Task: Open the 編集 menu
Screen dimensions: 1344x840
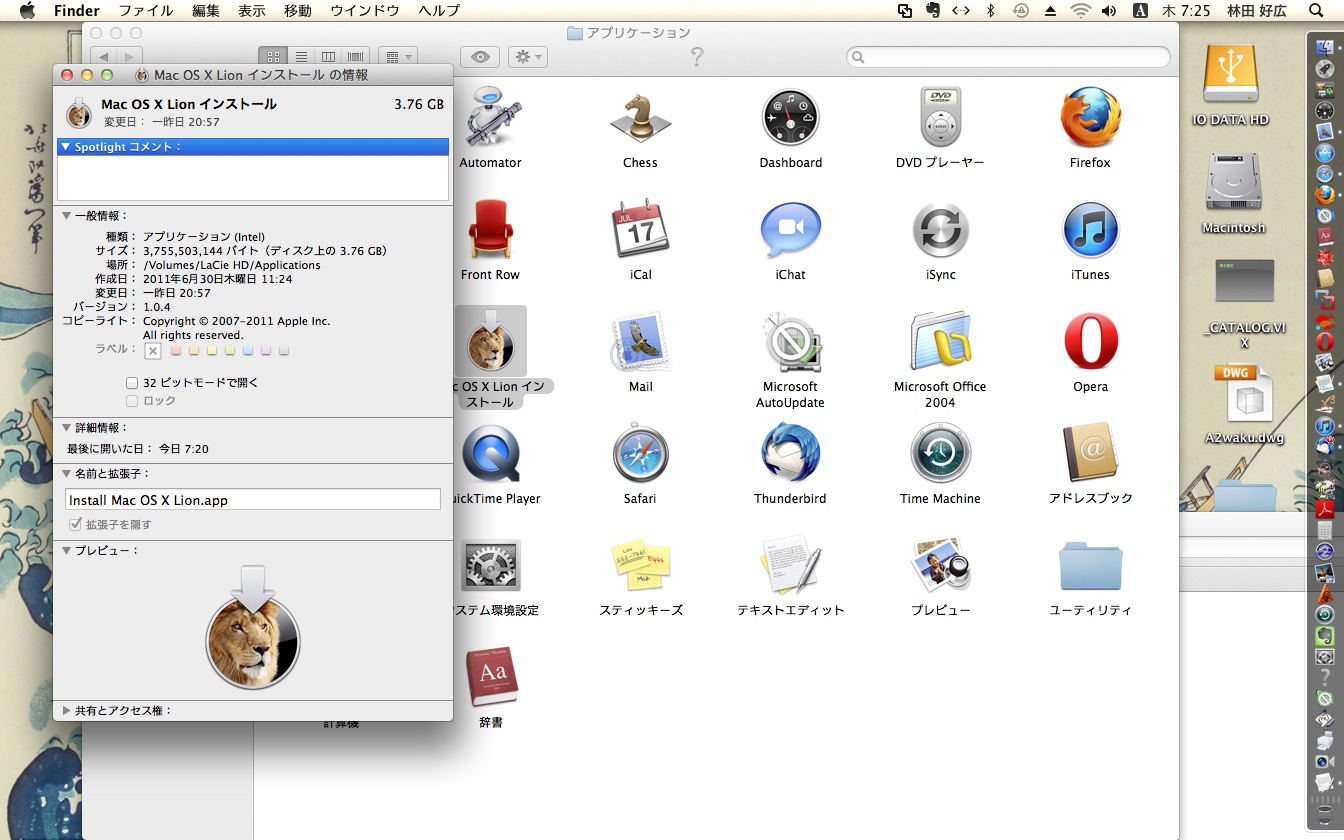Action: (x=206, y=11)
